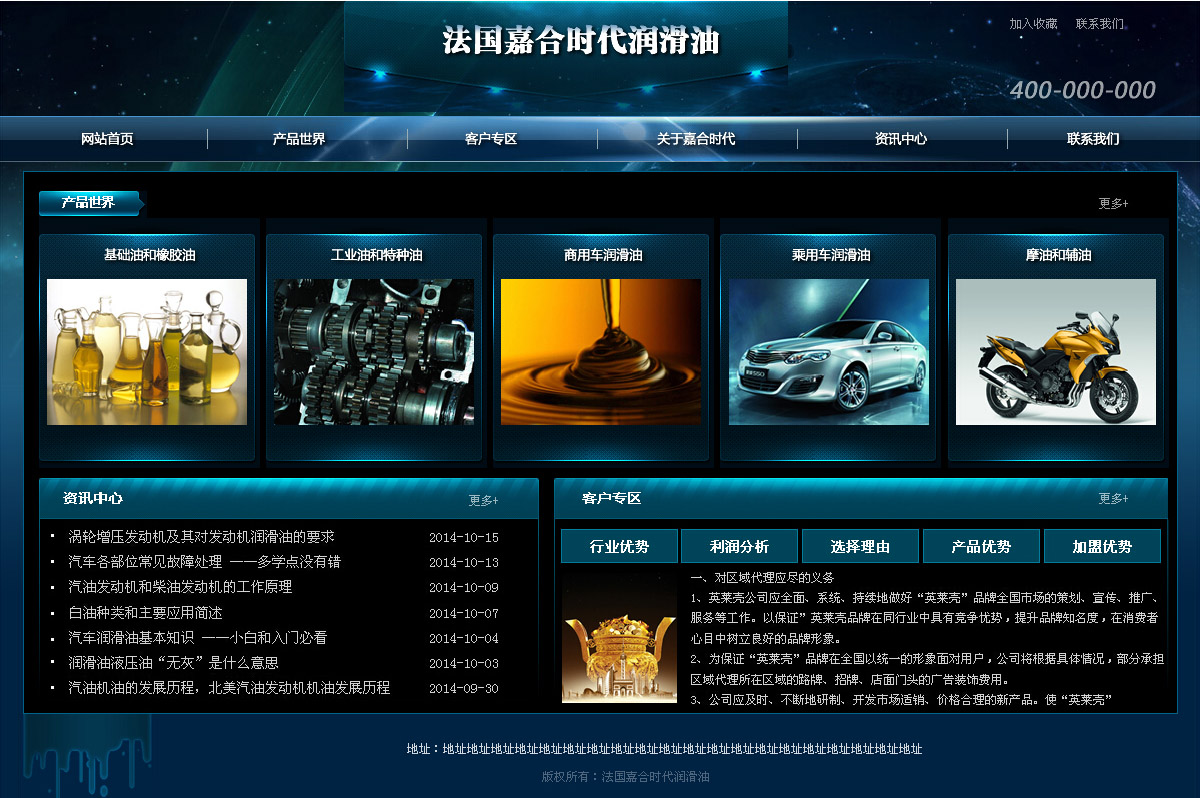Select 关于嘉合时代 in the main navigation

(696, 139)
